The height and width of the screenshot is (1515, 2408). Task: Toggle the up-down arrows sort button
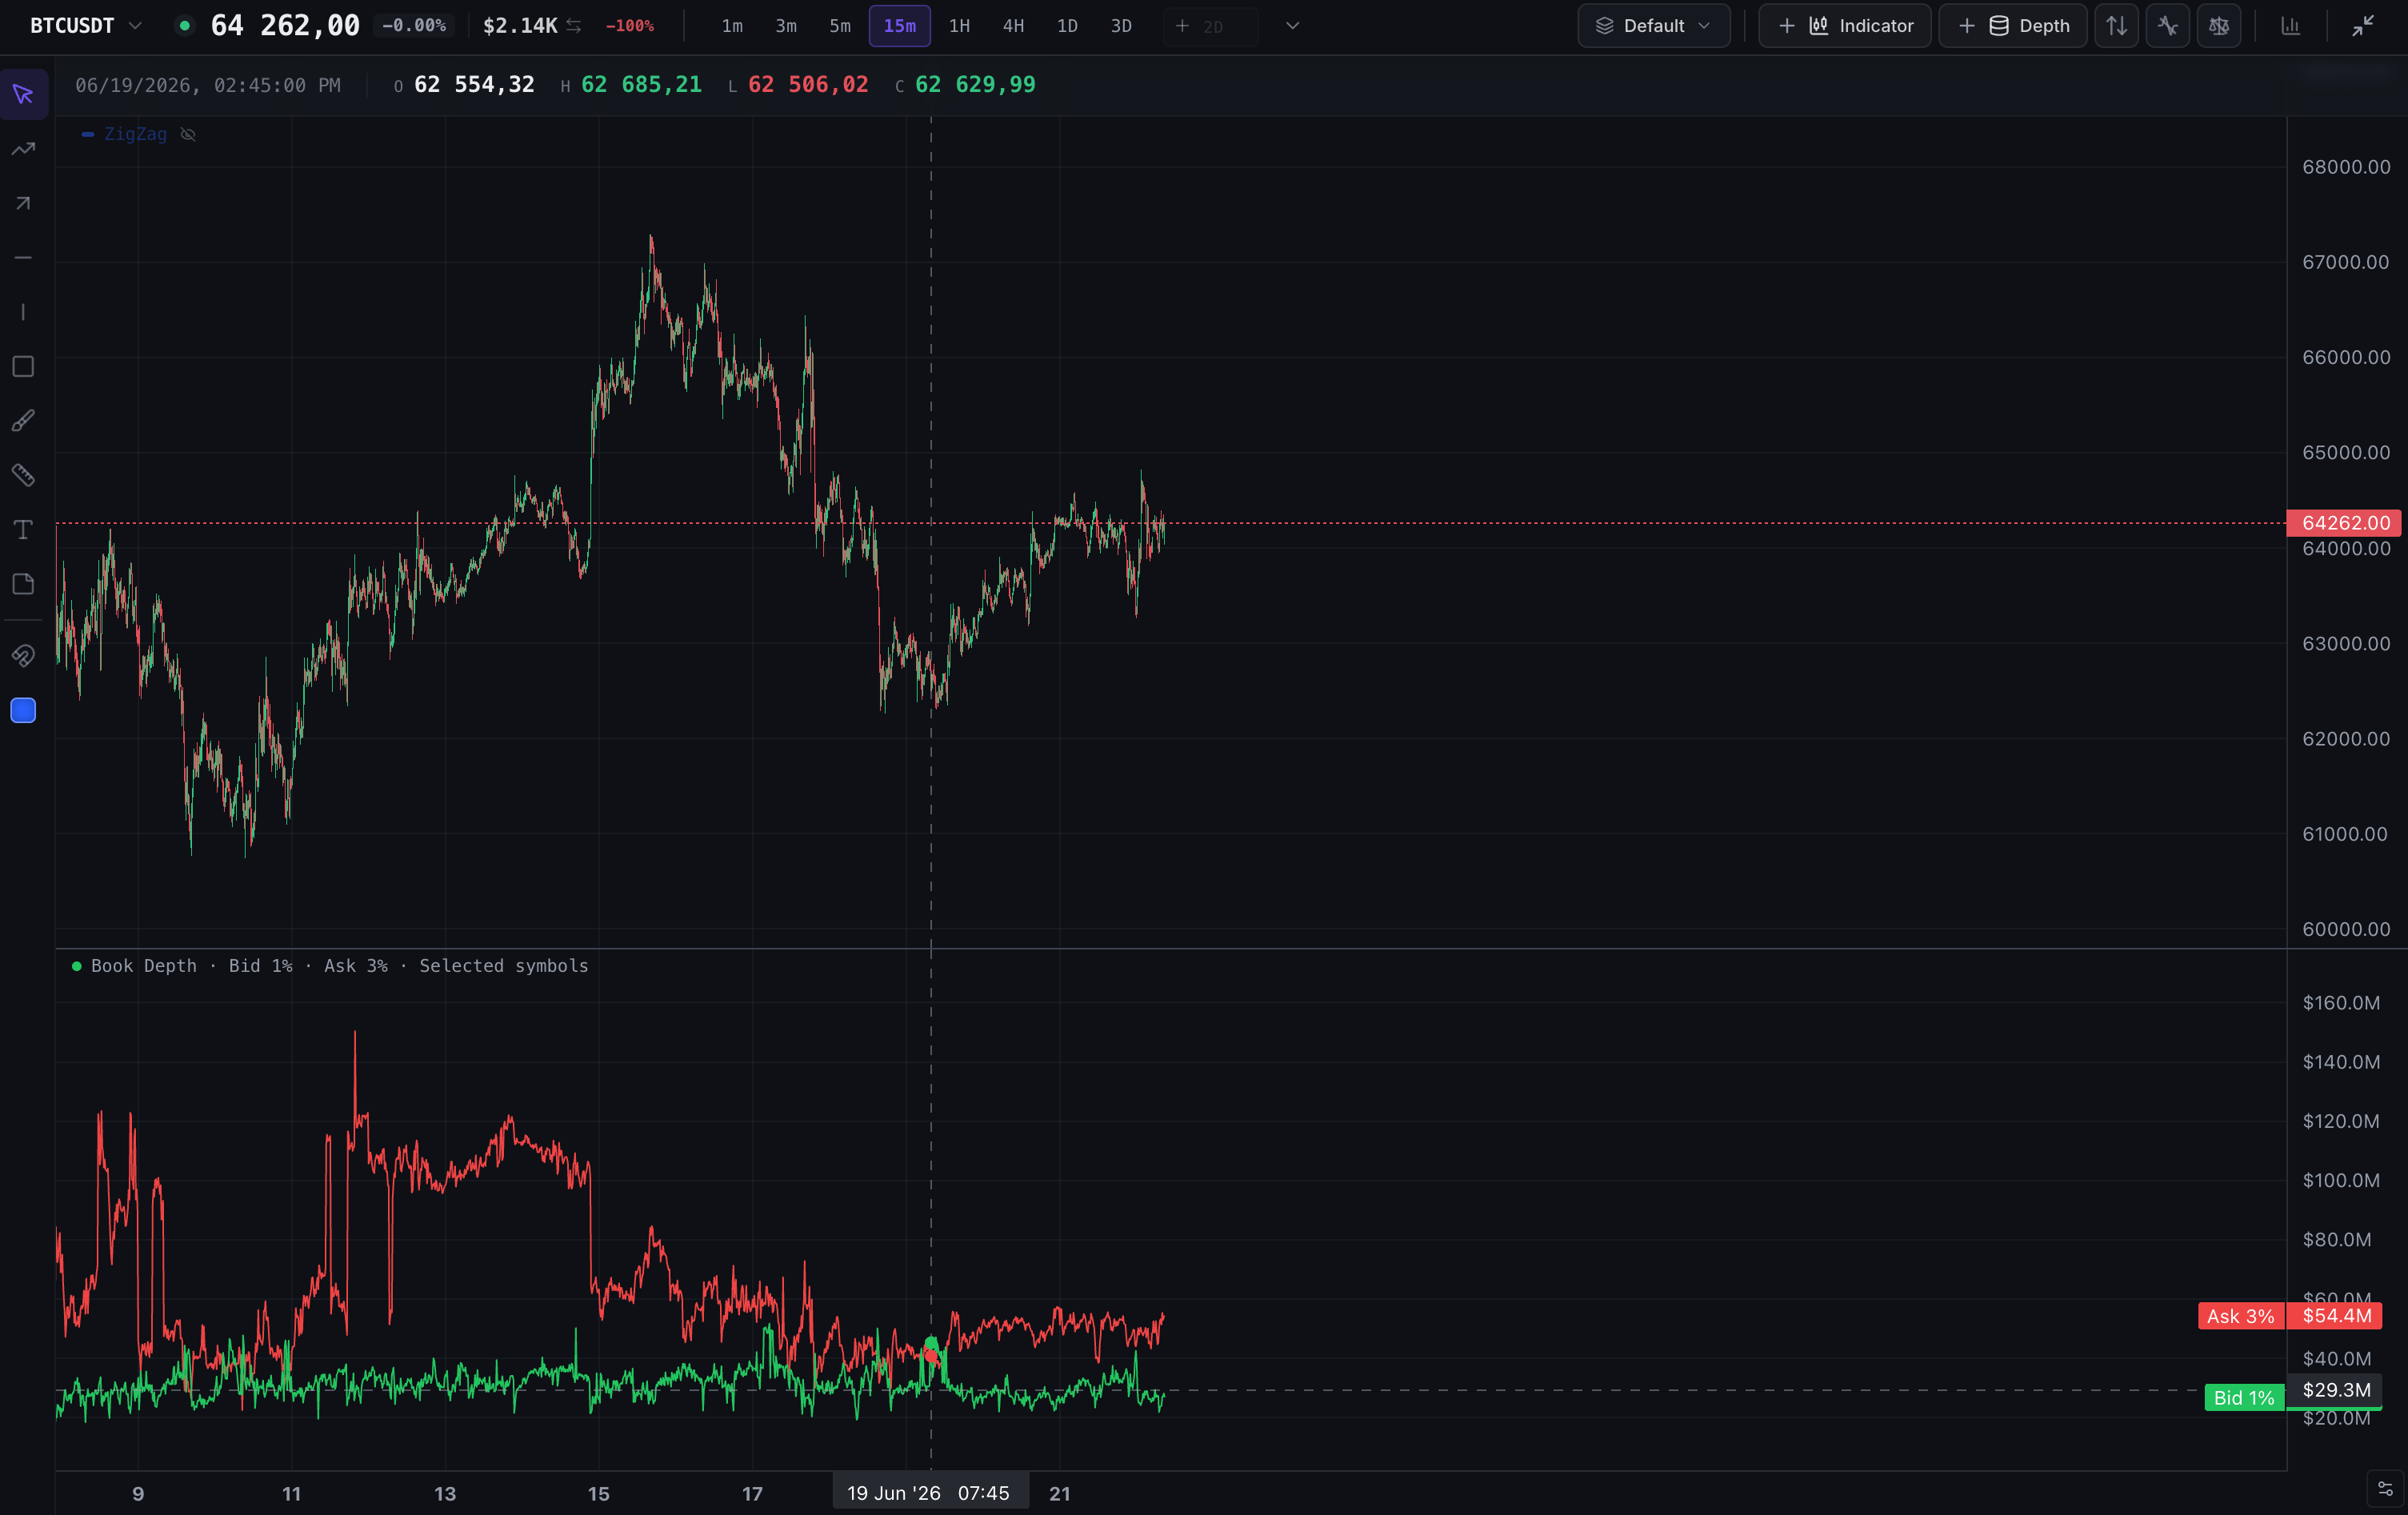coord(2117,26)
